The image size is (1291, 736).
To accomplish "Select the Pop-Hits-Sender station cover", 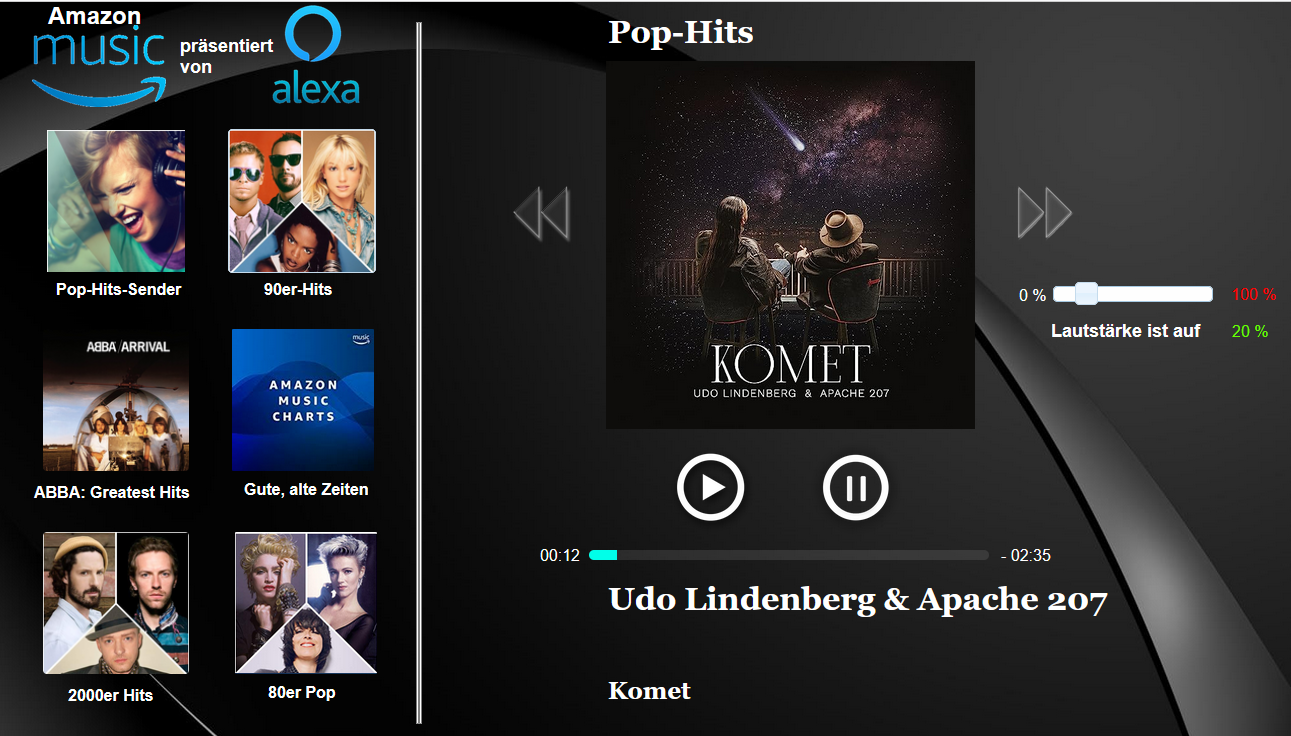I will pos(116,201).
